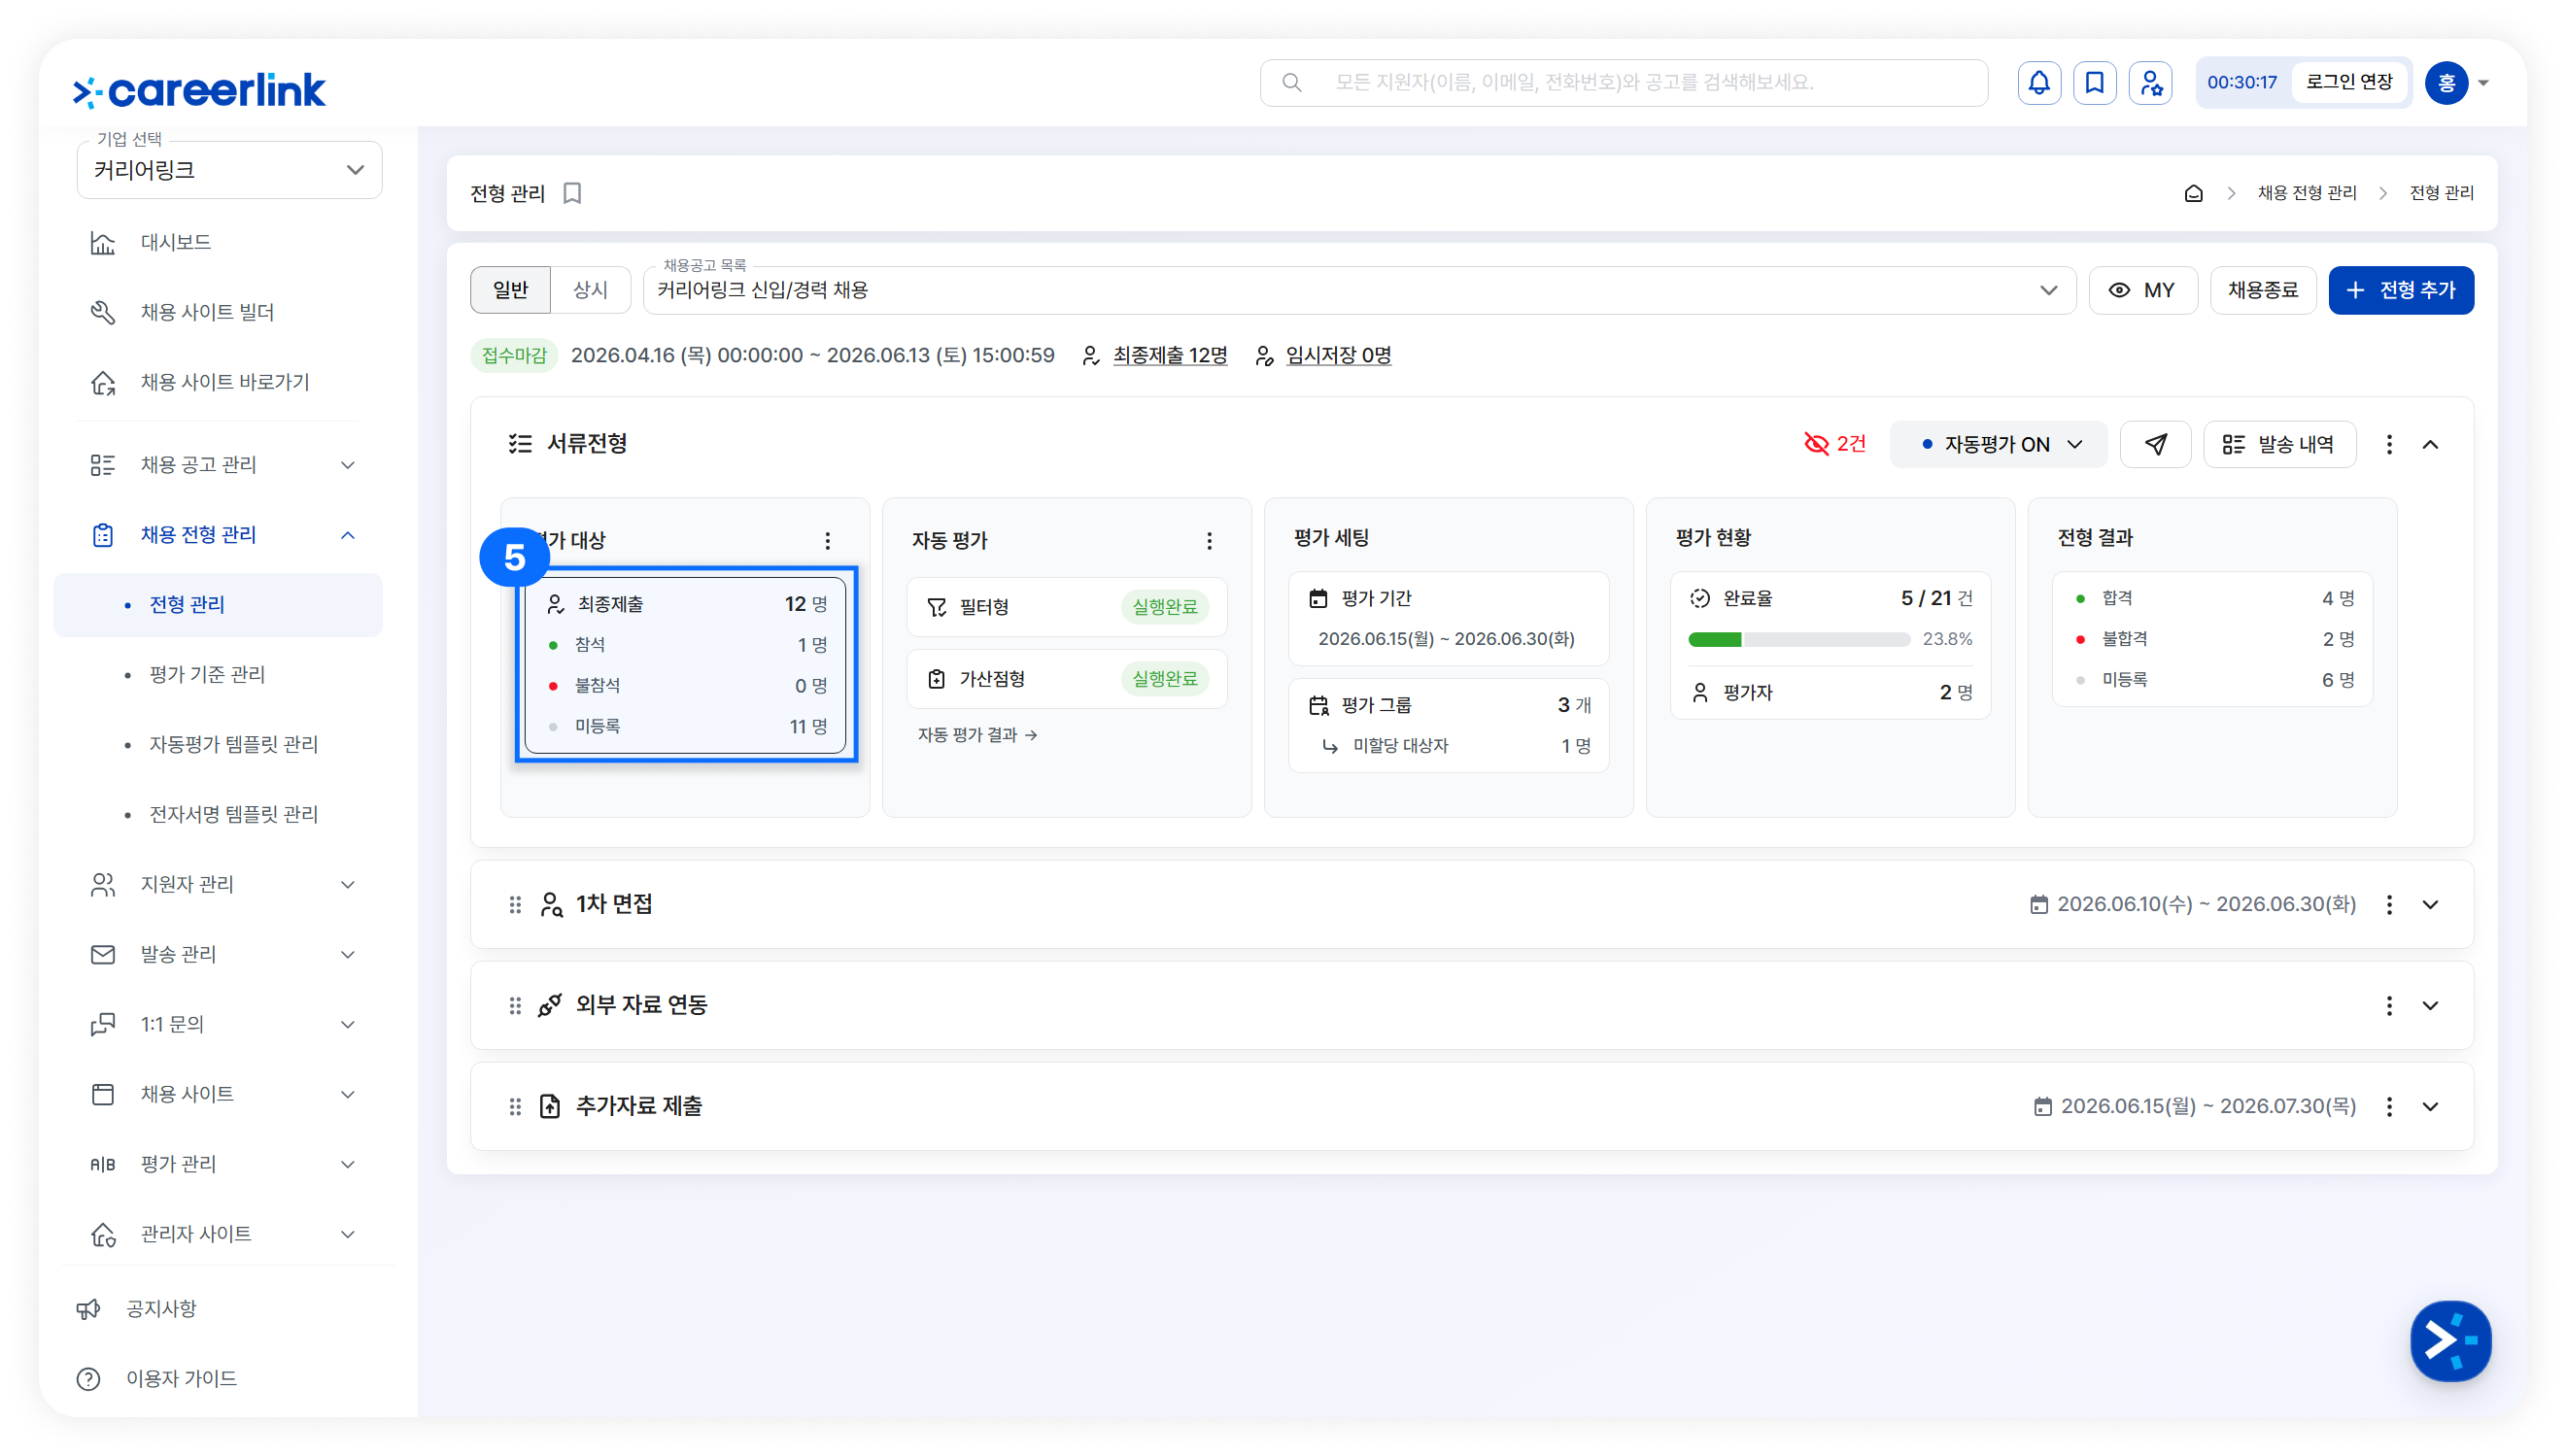Focus the applicant search input field
This screenshot has height=1456, width=2566.
pos(1623,83)
